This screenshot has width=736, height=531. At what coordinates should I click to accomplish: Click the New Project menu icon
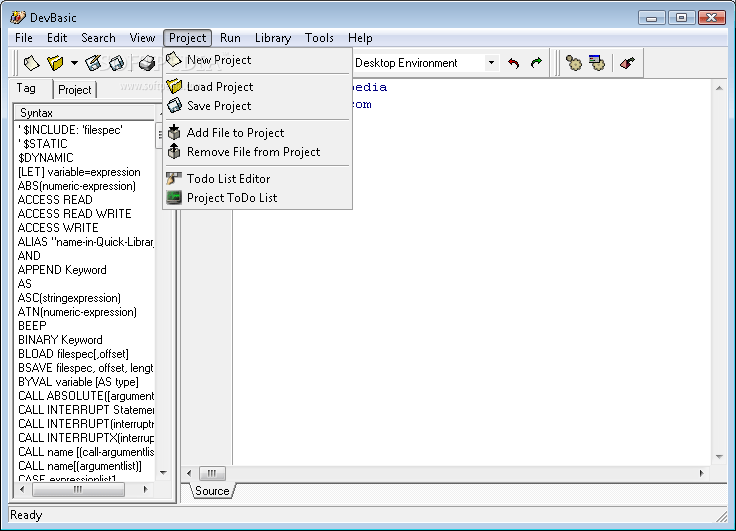click(174, 60)
